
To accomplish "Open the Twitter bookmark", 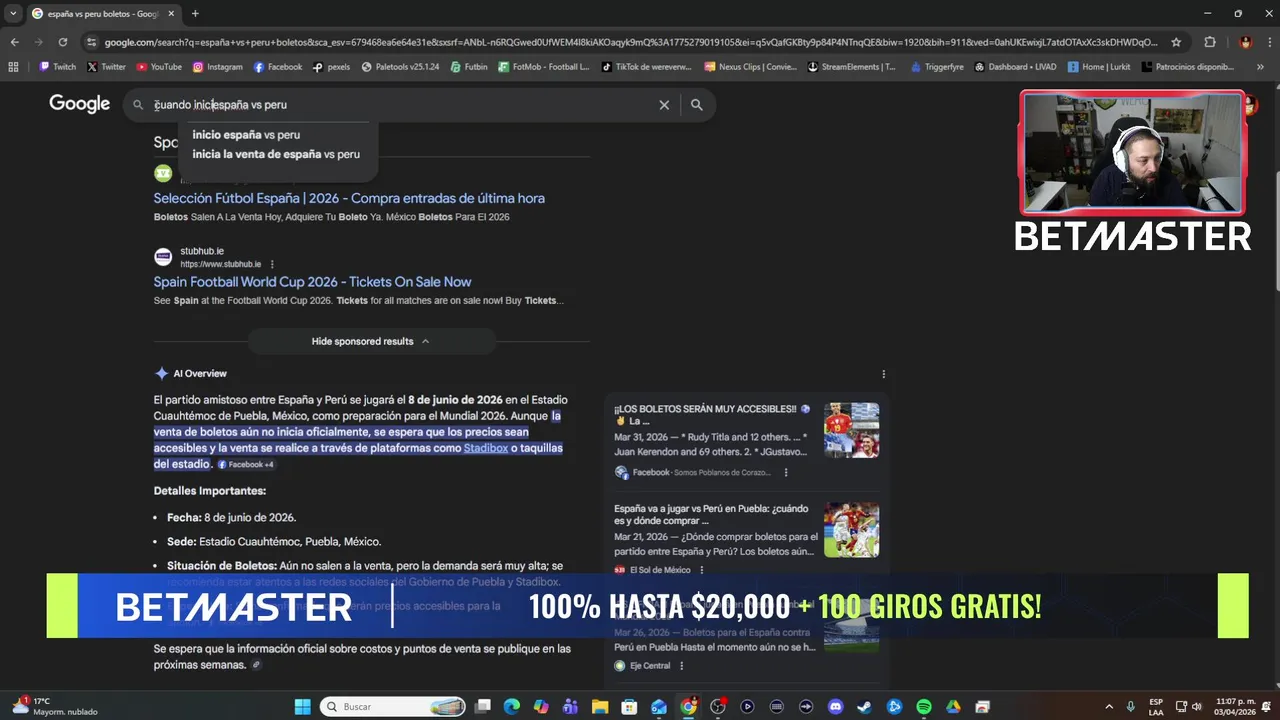I will coord(106,67).
